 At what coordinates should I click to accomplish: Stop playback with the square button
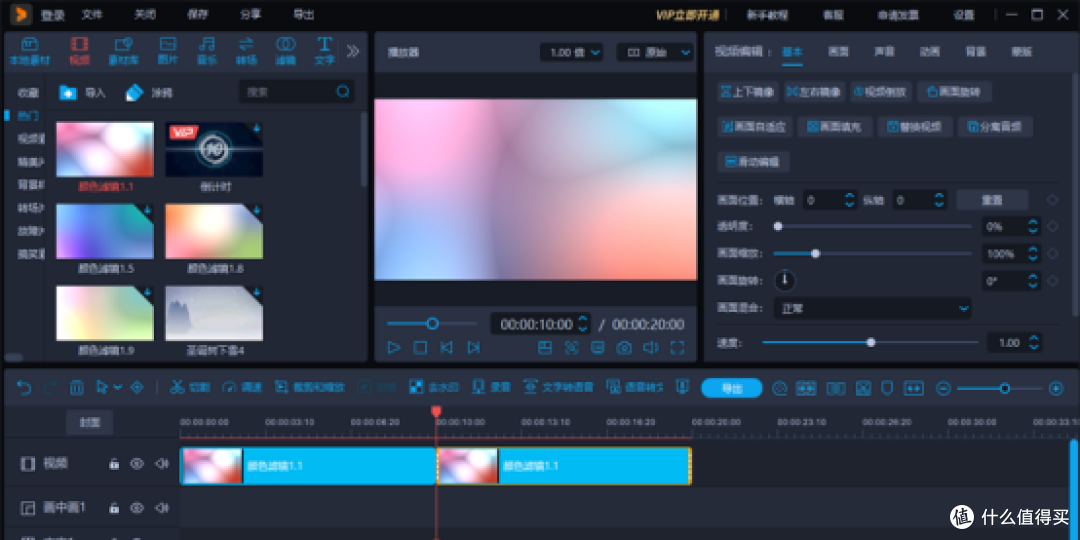420,348
